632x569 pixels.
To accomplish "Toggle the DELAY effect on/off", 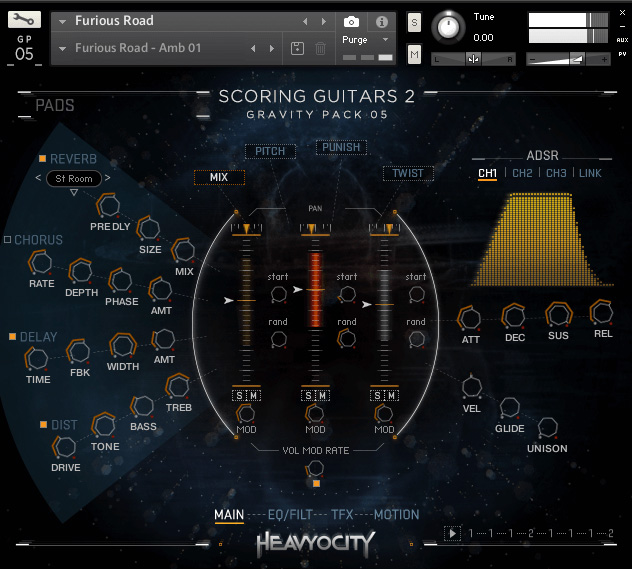I will [x=12, y=336].
